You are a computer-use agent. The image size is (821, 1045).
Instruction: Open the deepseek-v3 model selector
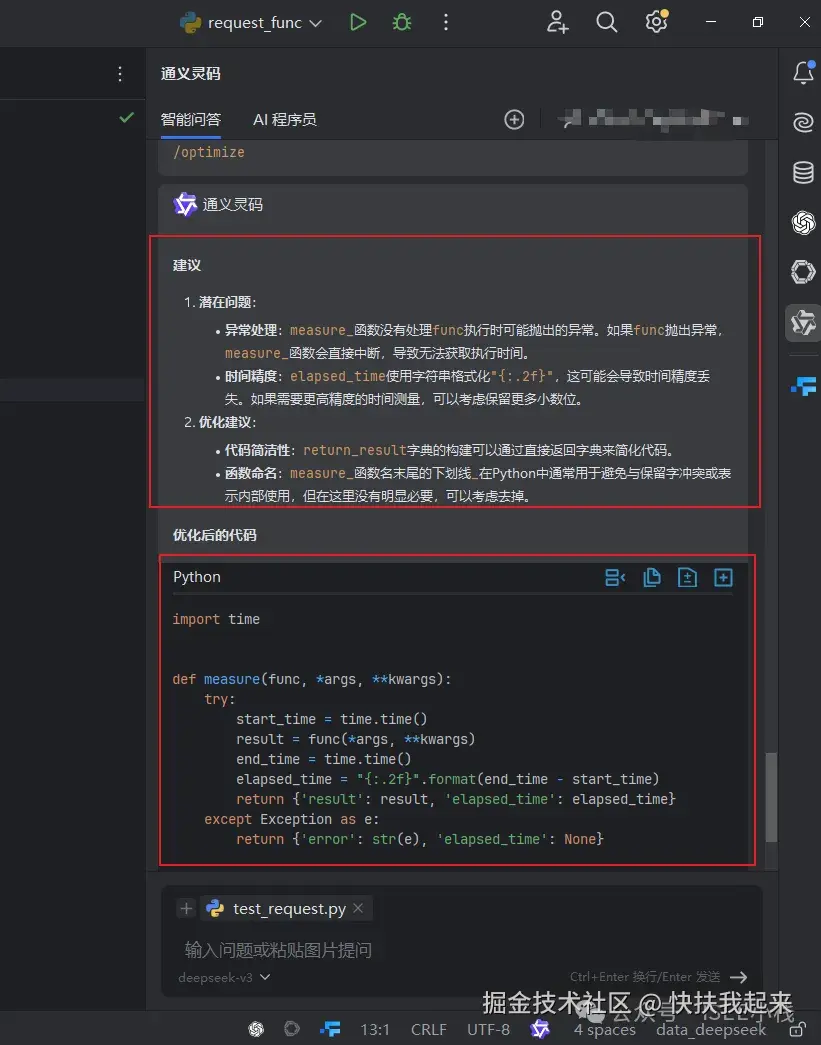click(224, 977)
